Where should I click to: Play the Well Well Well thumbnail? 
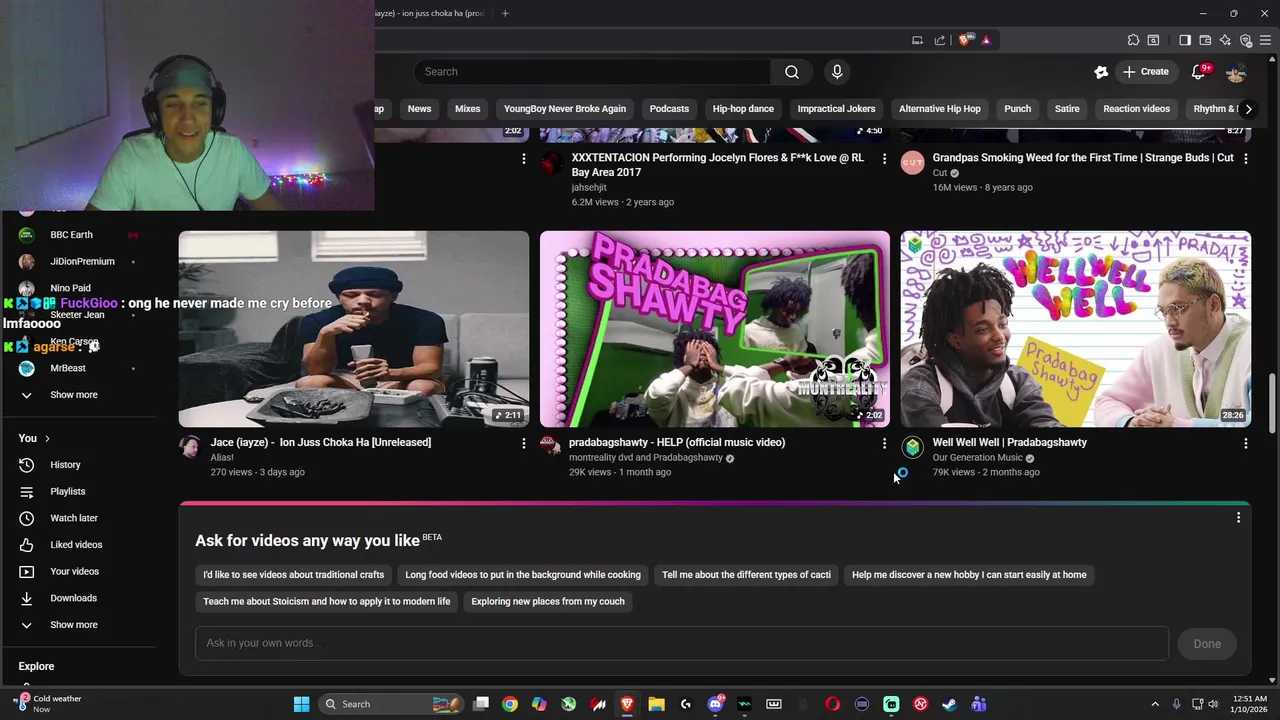[1075, 329]
